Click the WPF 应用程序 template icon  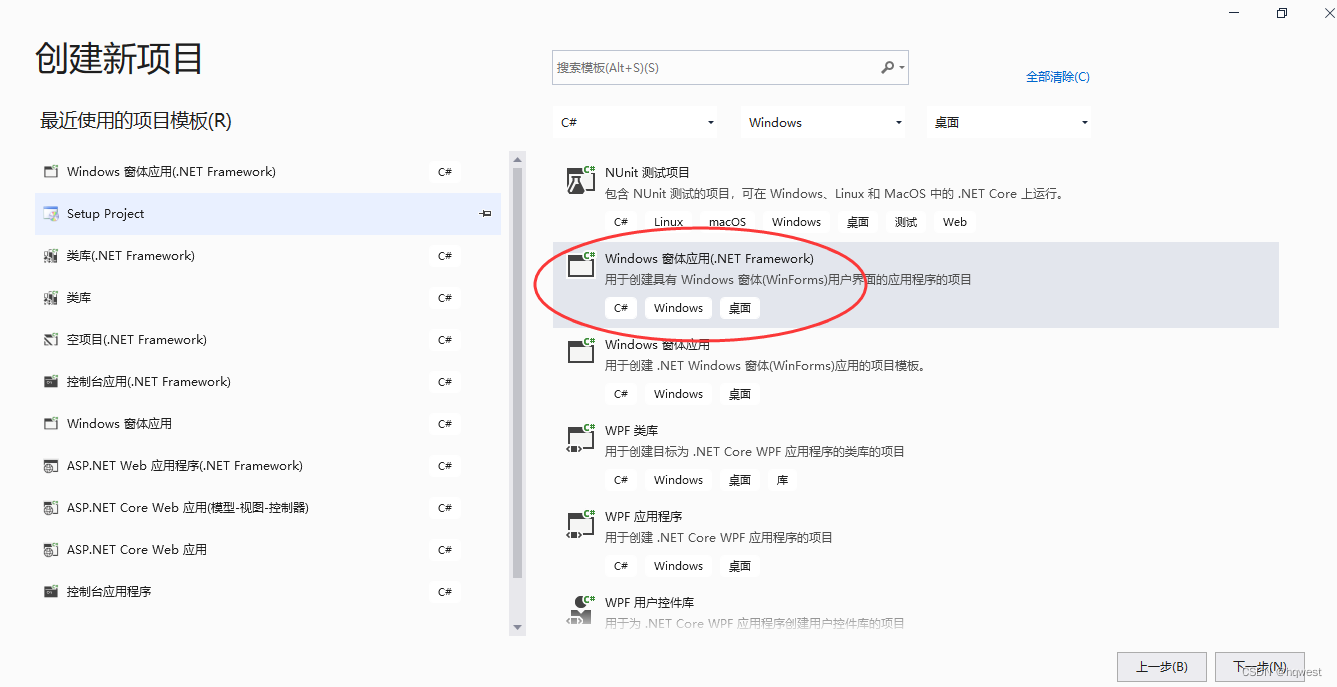pos(580,524)
